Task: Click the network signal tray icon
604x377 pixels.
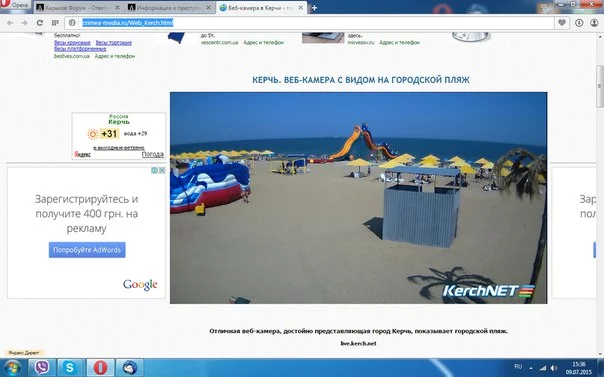Action: pyautogui.click(x=542, y=368)
